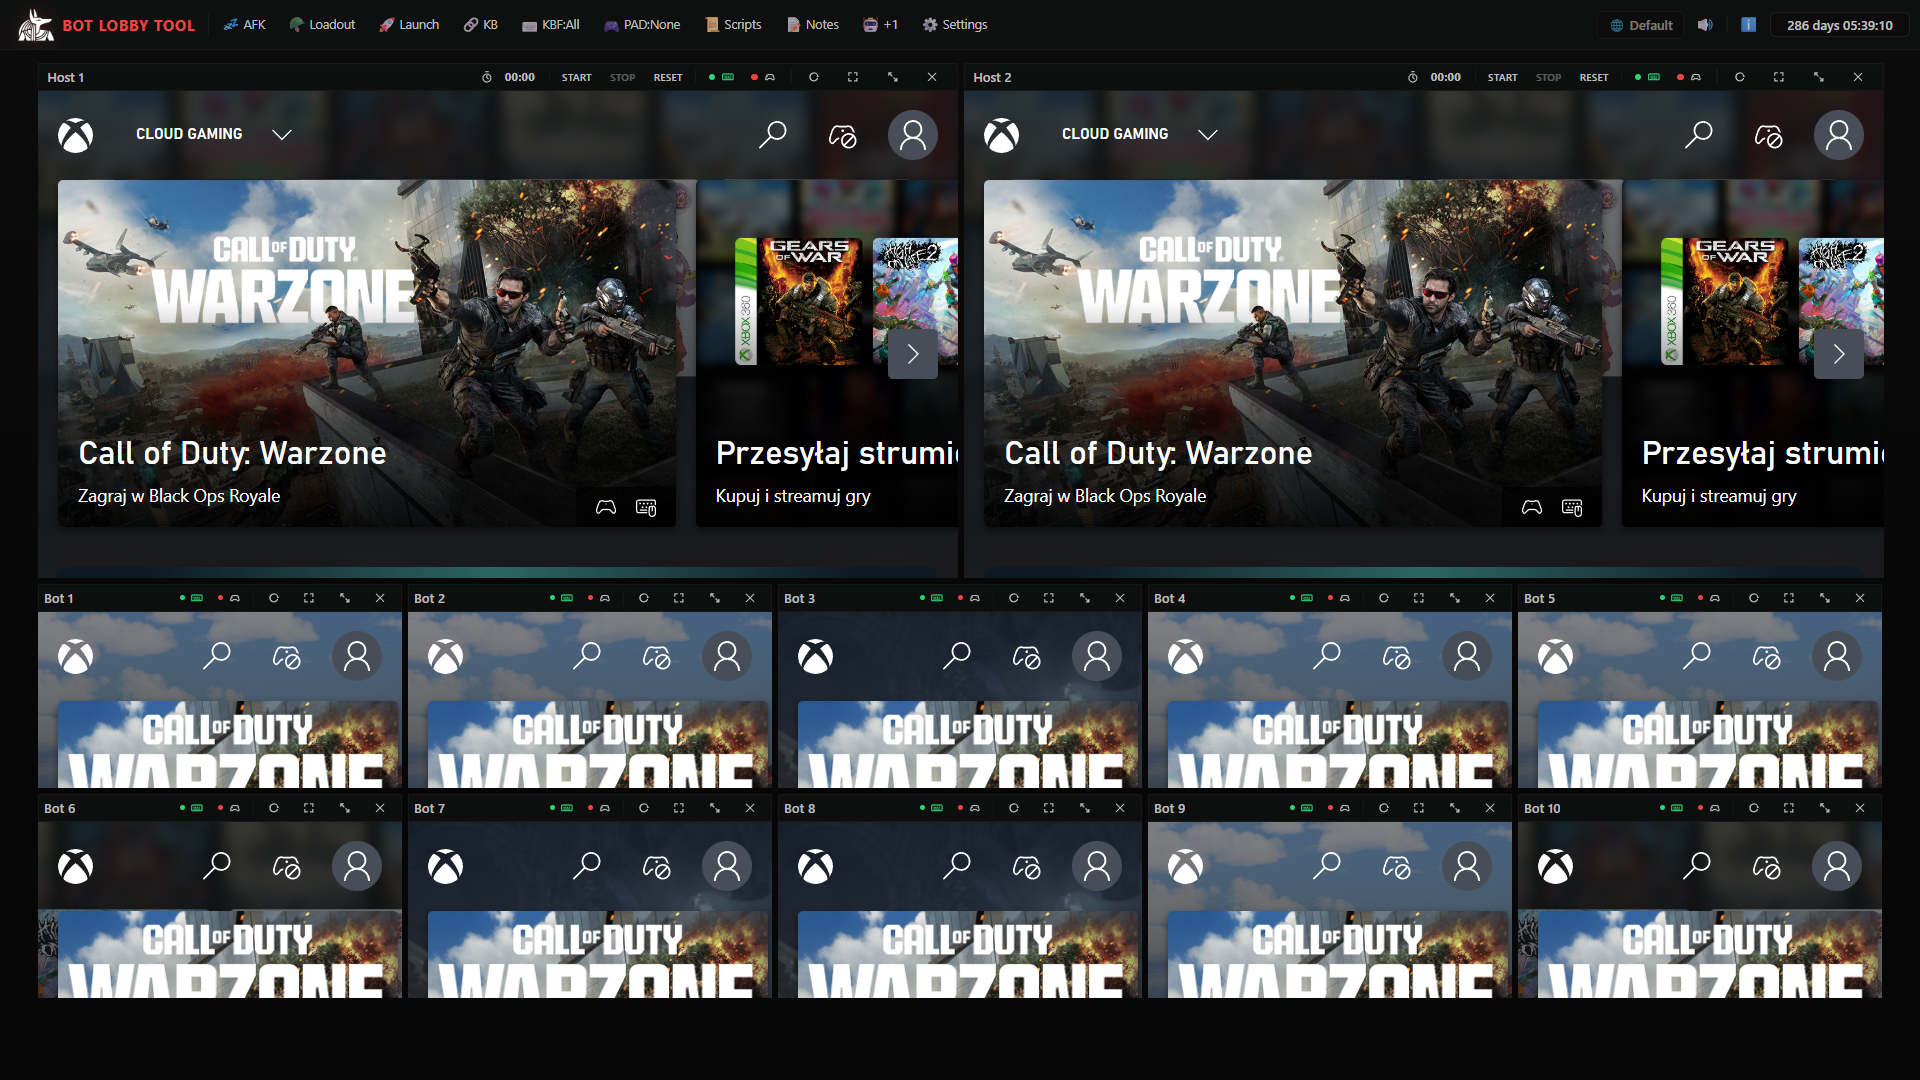
Task: Open the AFK tool from the top toolbar
Action: (244, 24)
